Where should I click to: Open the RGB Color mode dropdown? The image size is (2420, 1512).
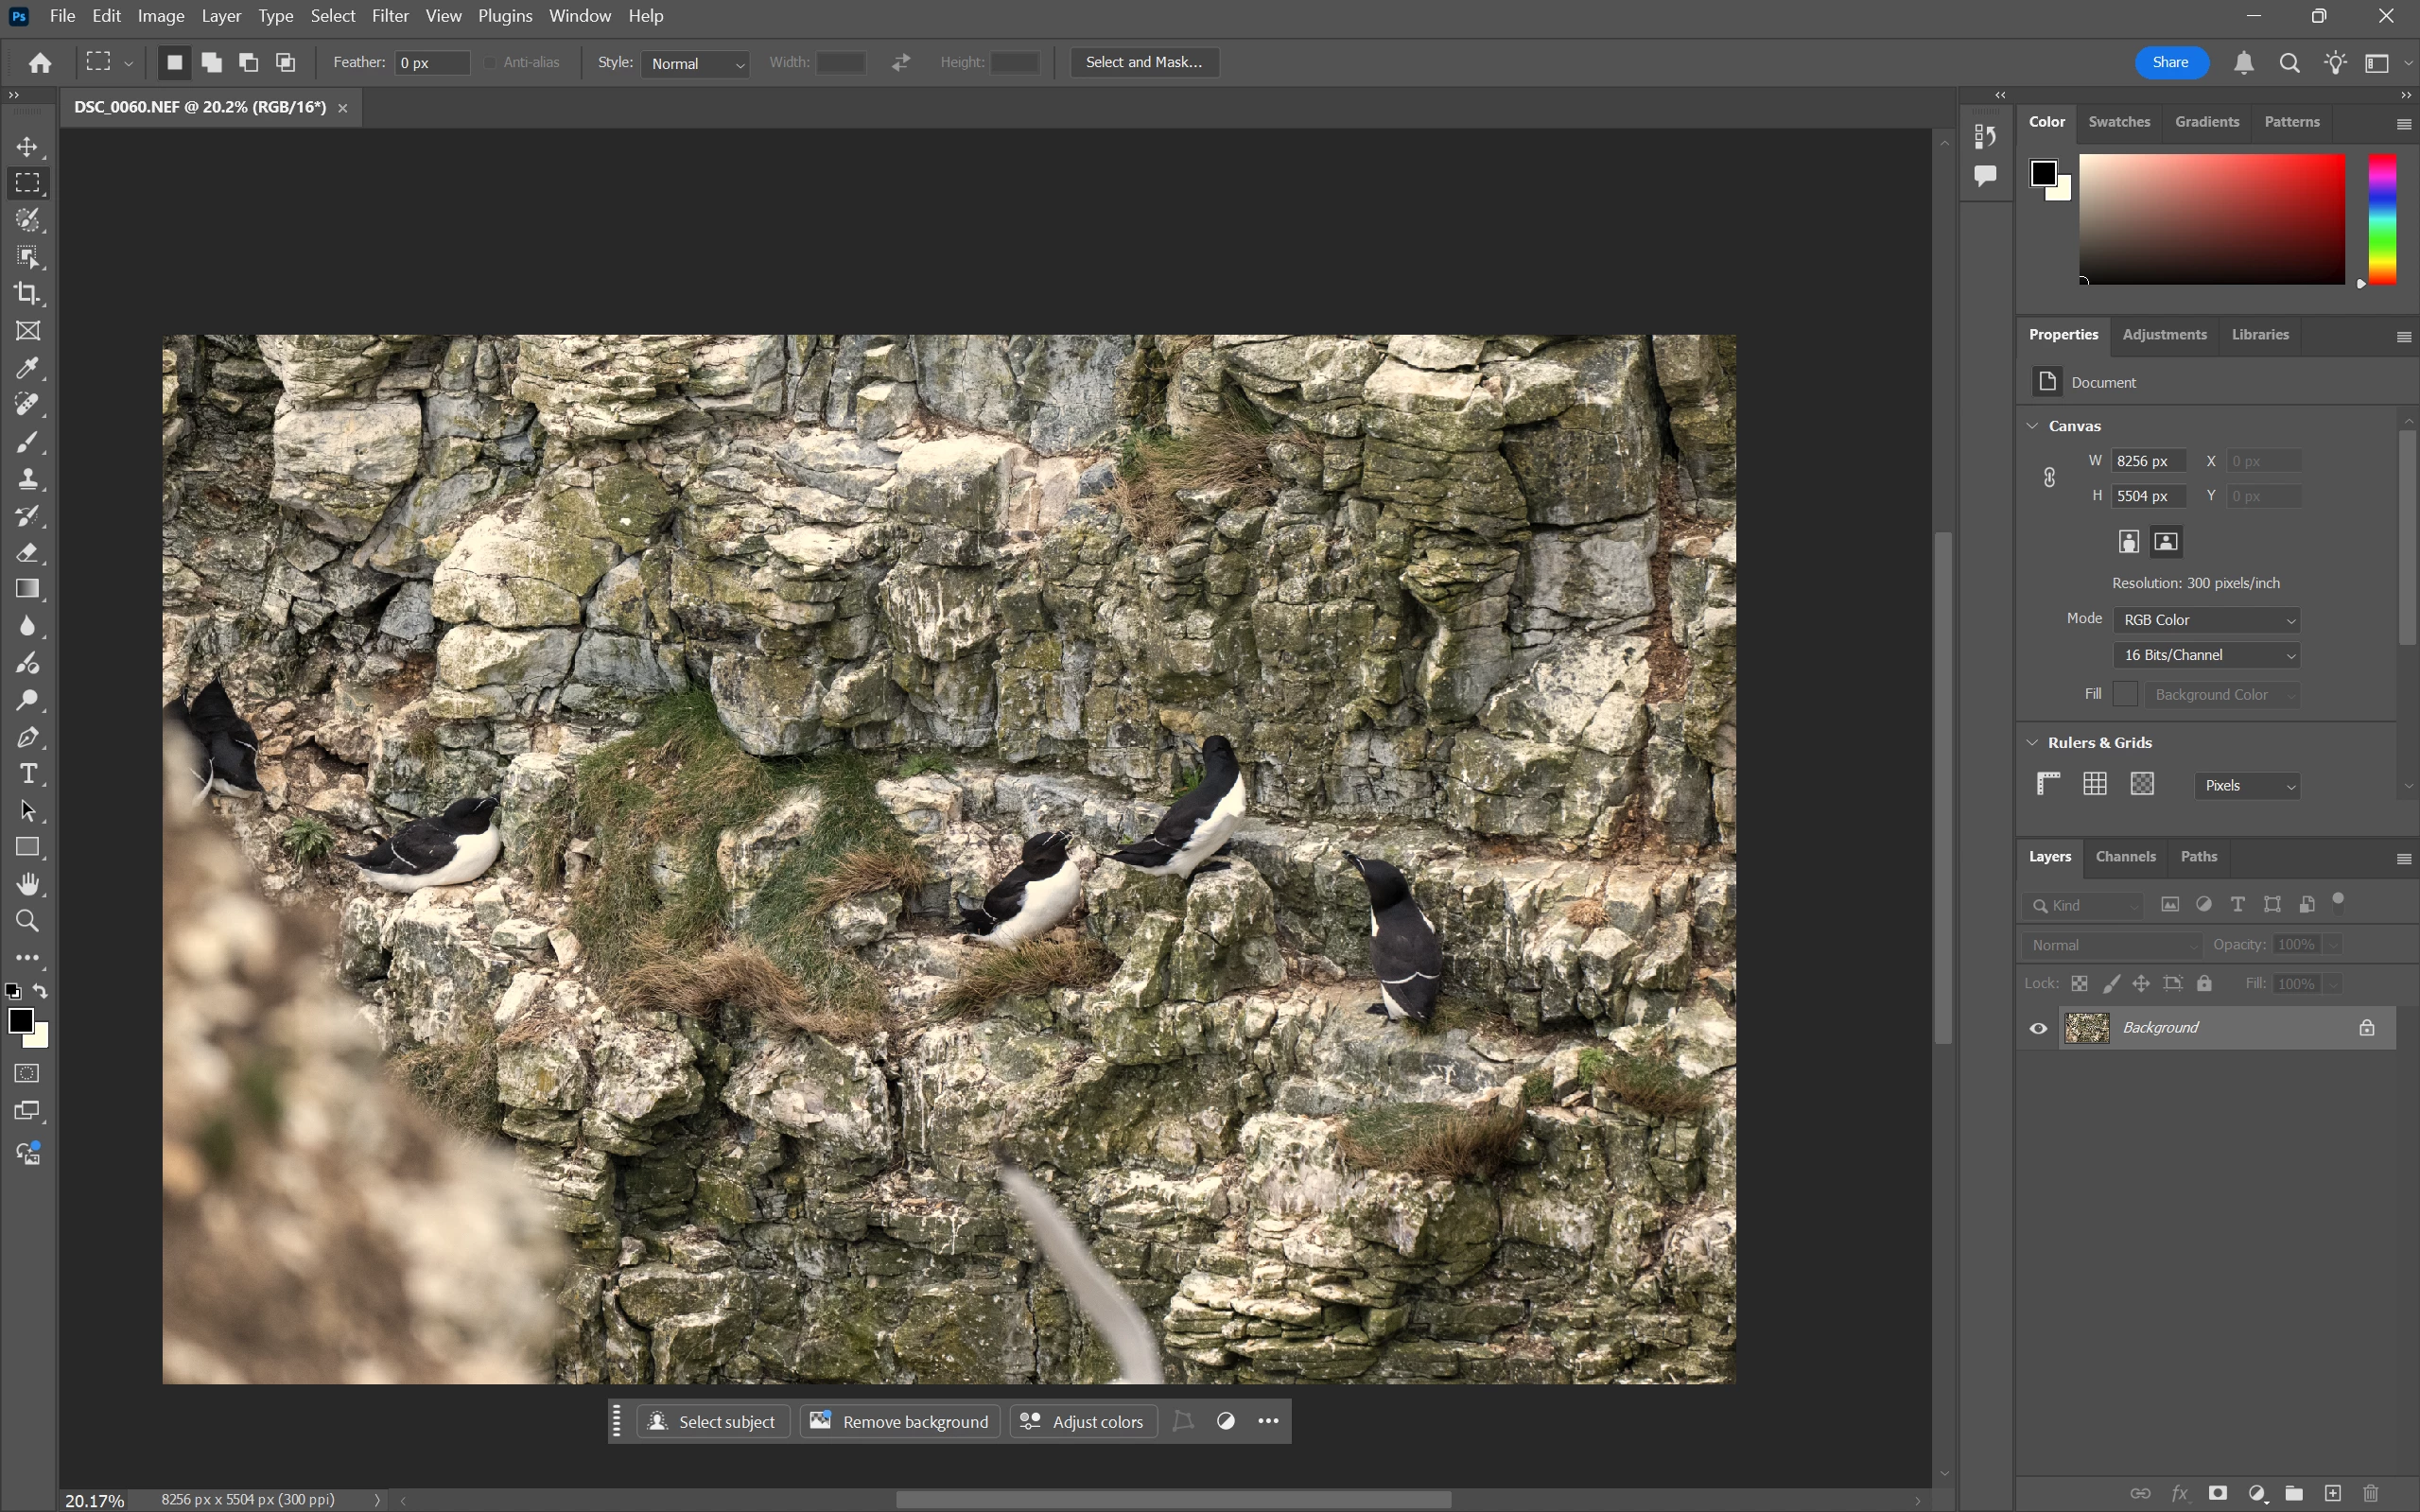2207,620
